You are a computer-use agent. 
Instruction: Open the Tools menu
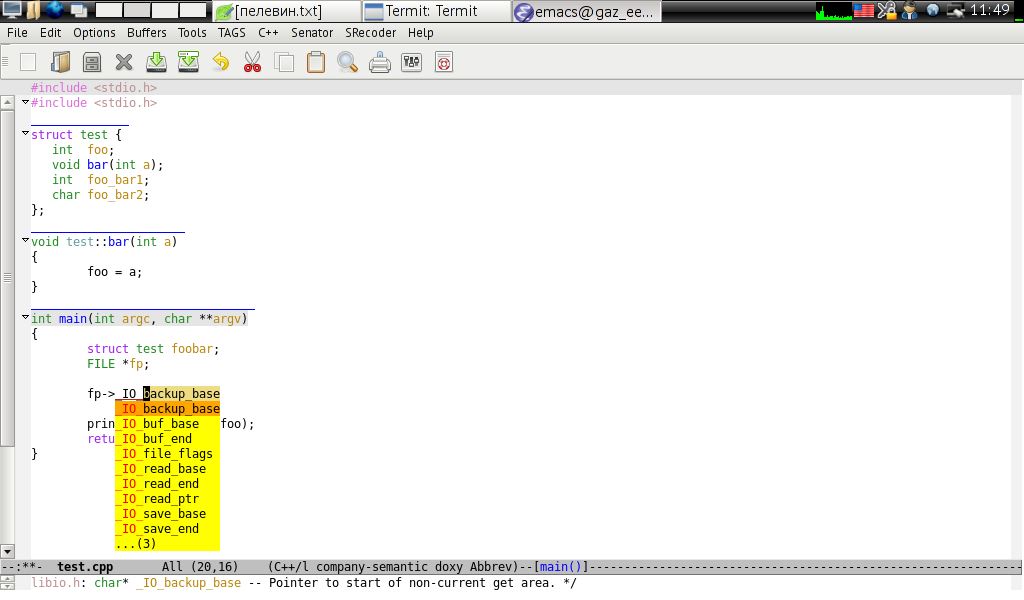pyautogui.click(x=192, y=33)
